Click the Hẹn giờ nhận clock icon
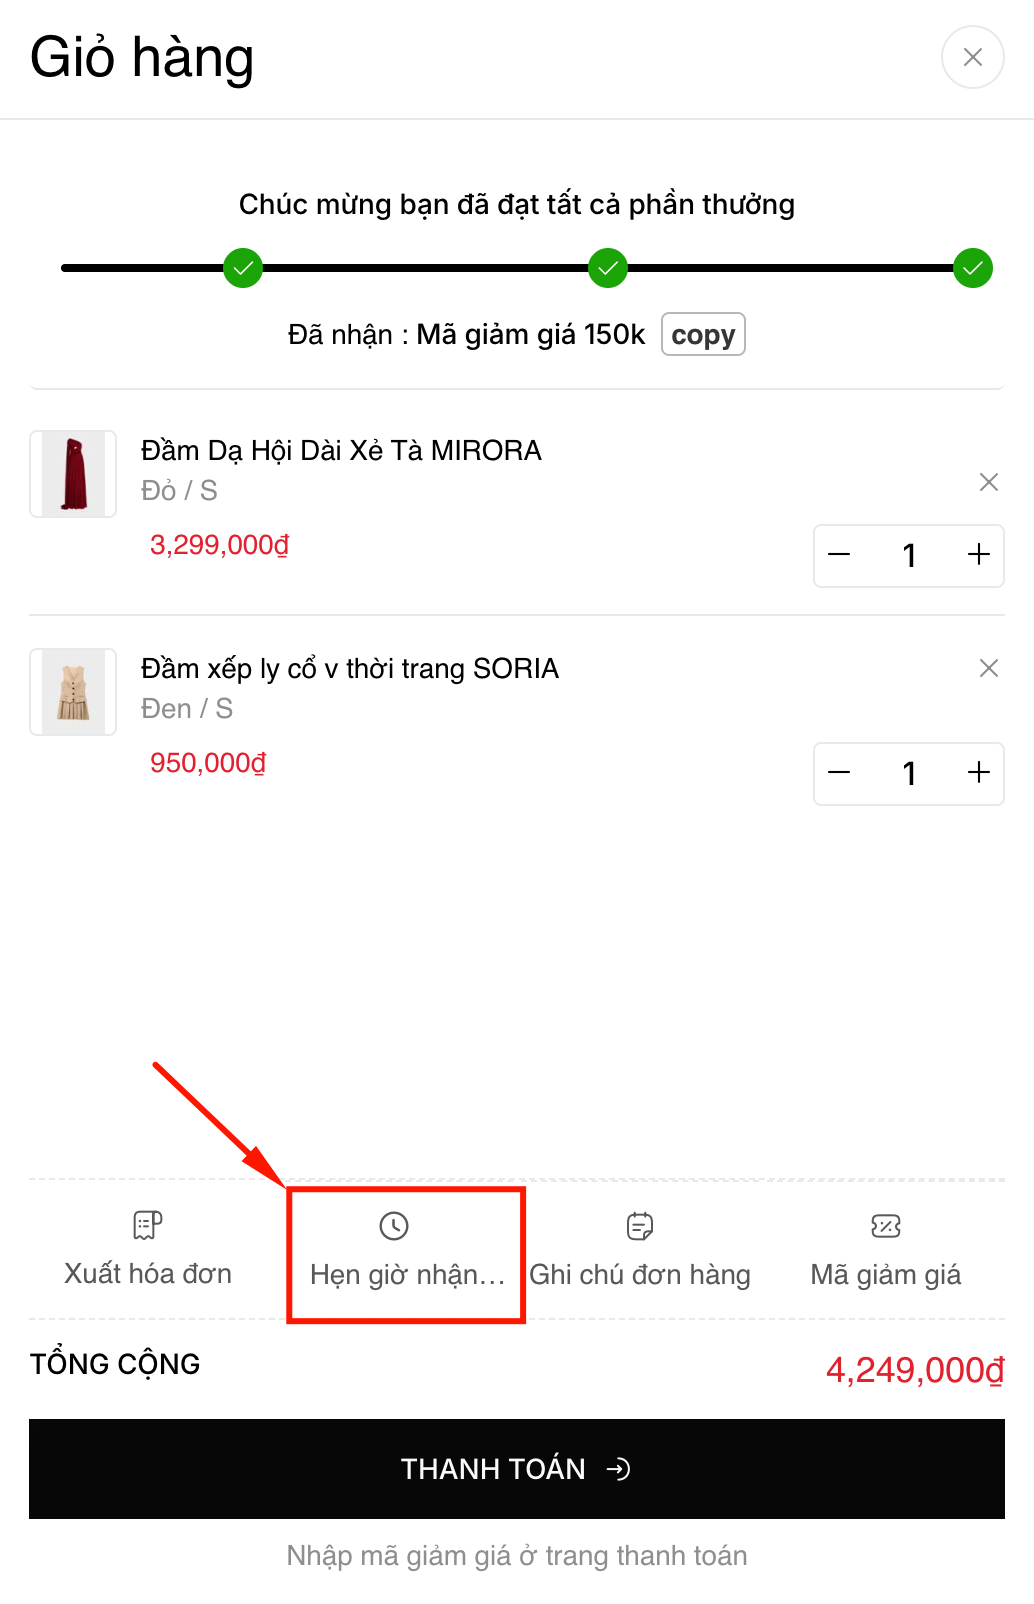This screenshot has width=1034, height=1604. point(394,1226)
